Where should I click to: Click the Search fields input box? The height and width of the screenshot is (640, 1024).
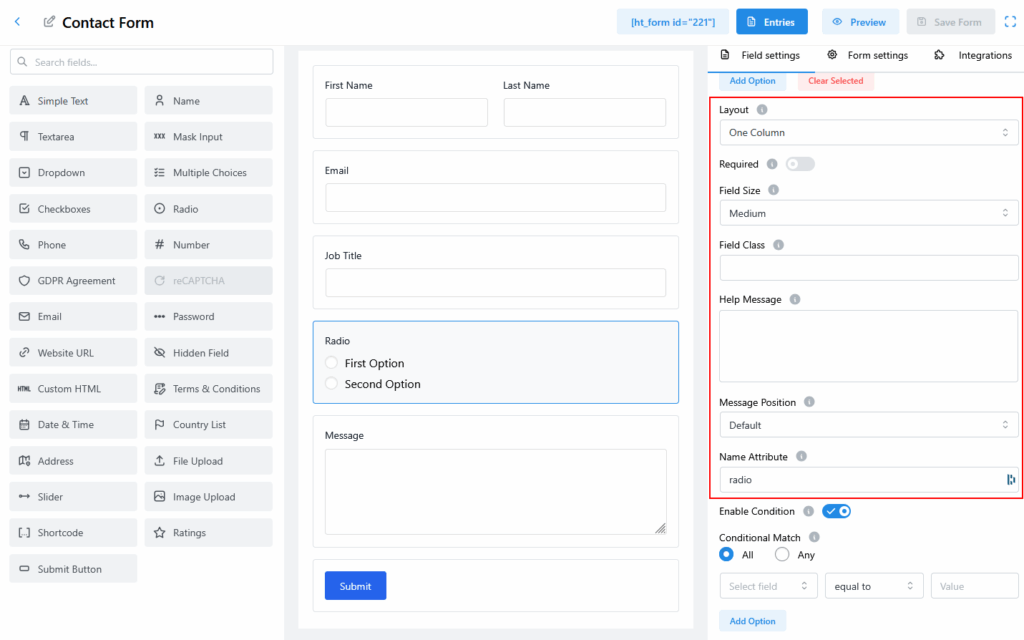(141, 62)
